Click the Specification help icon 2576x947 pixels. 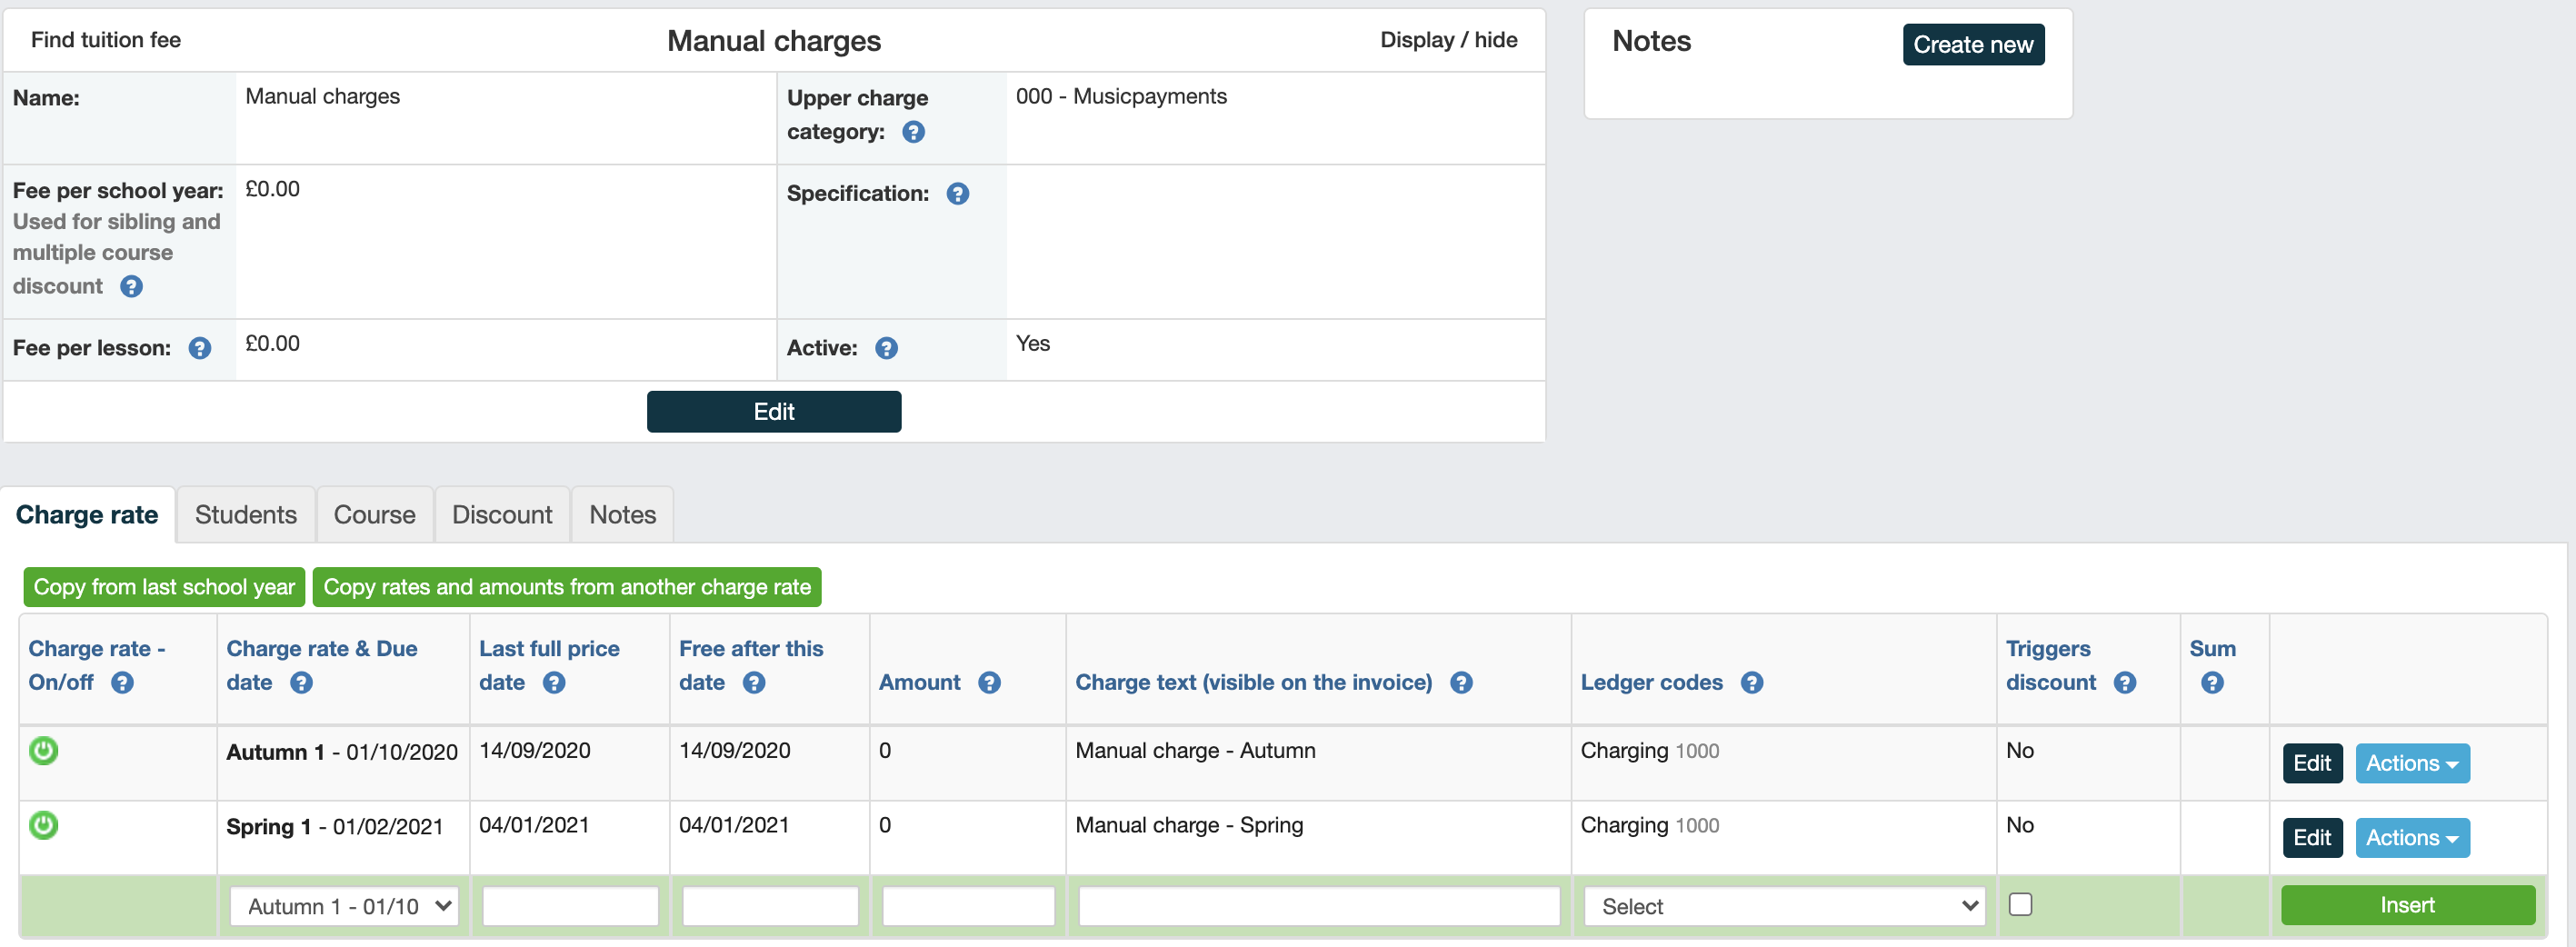957,194
